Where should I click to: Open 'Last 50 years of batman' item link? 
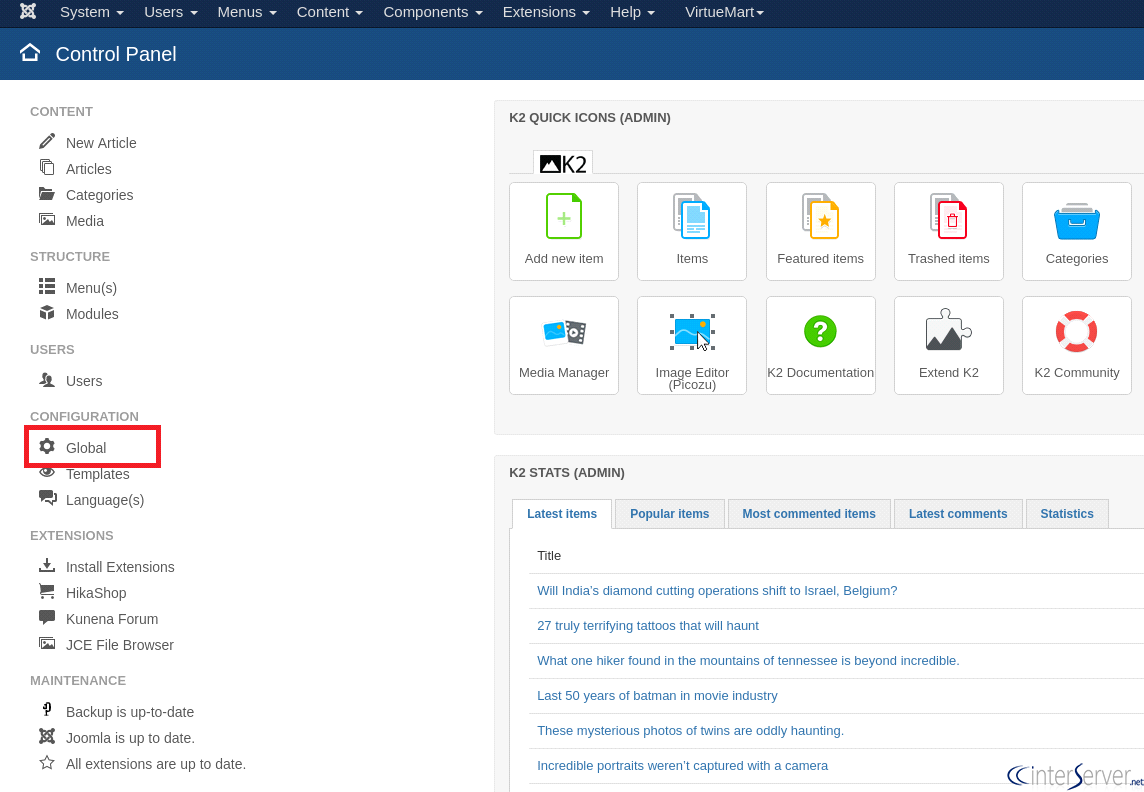pos(657,695)
